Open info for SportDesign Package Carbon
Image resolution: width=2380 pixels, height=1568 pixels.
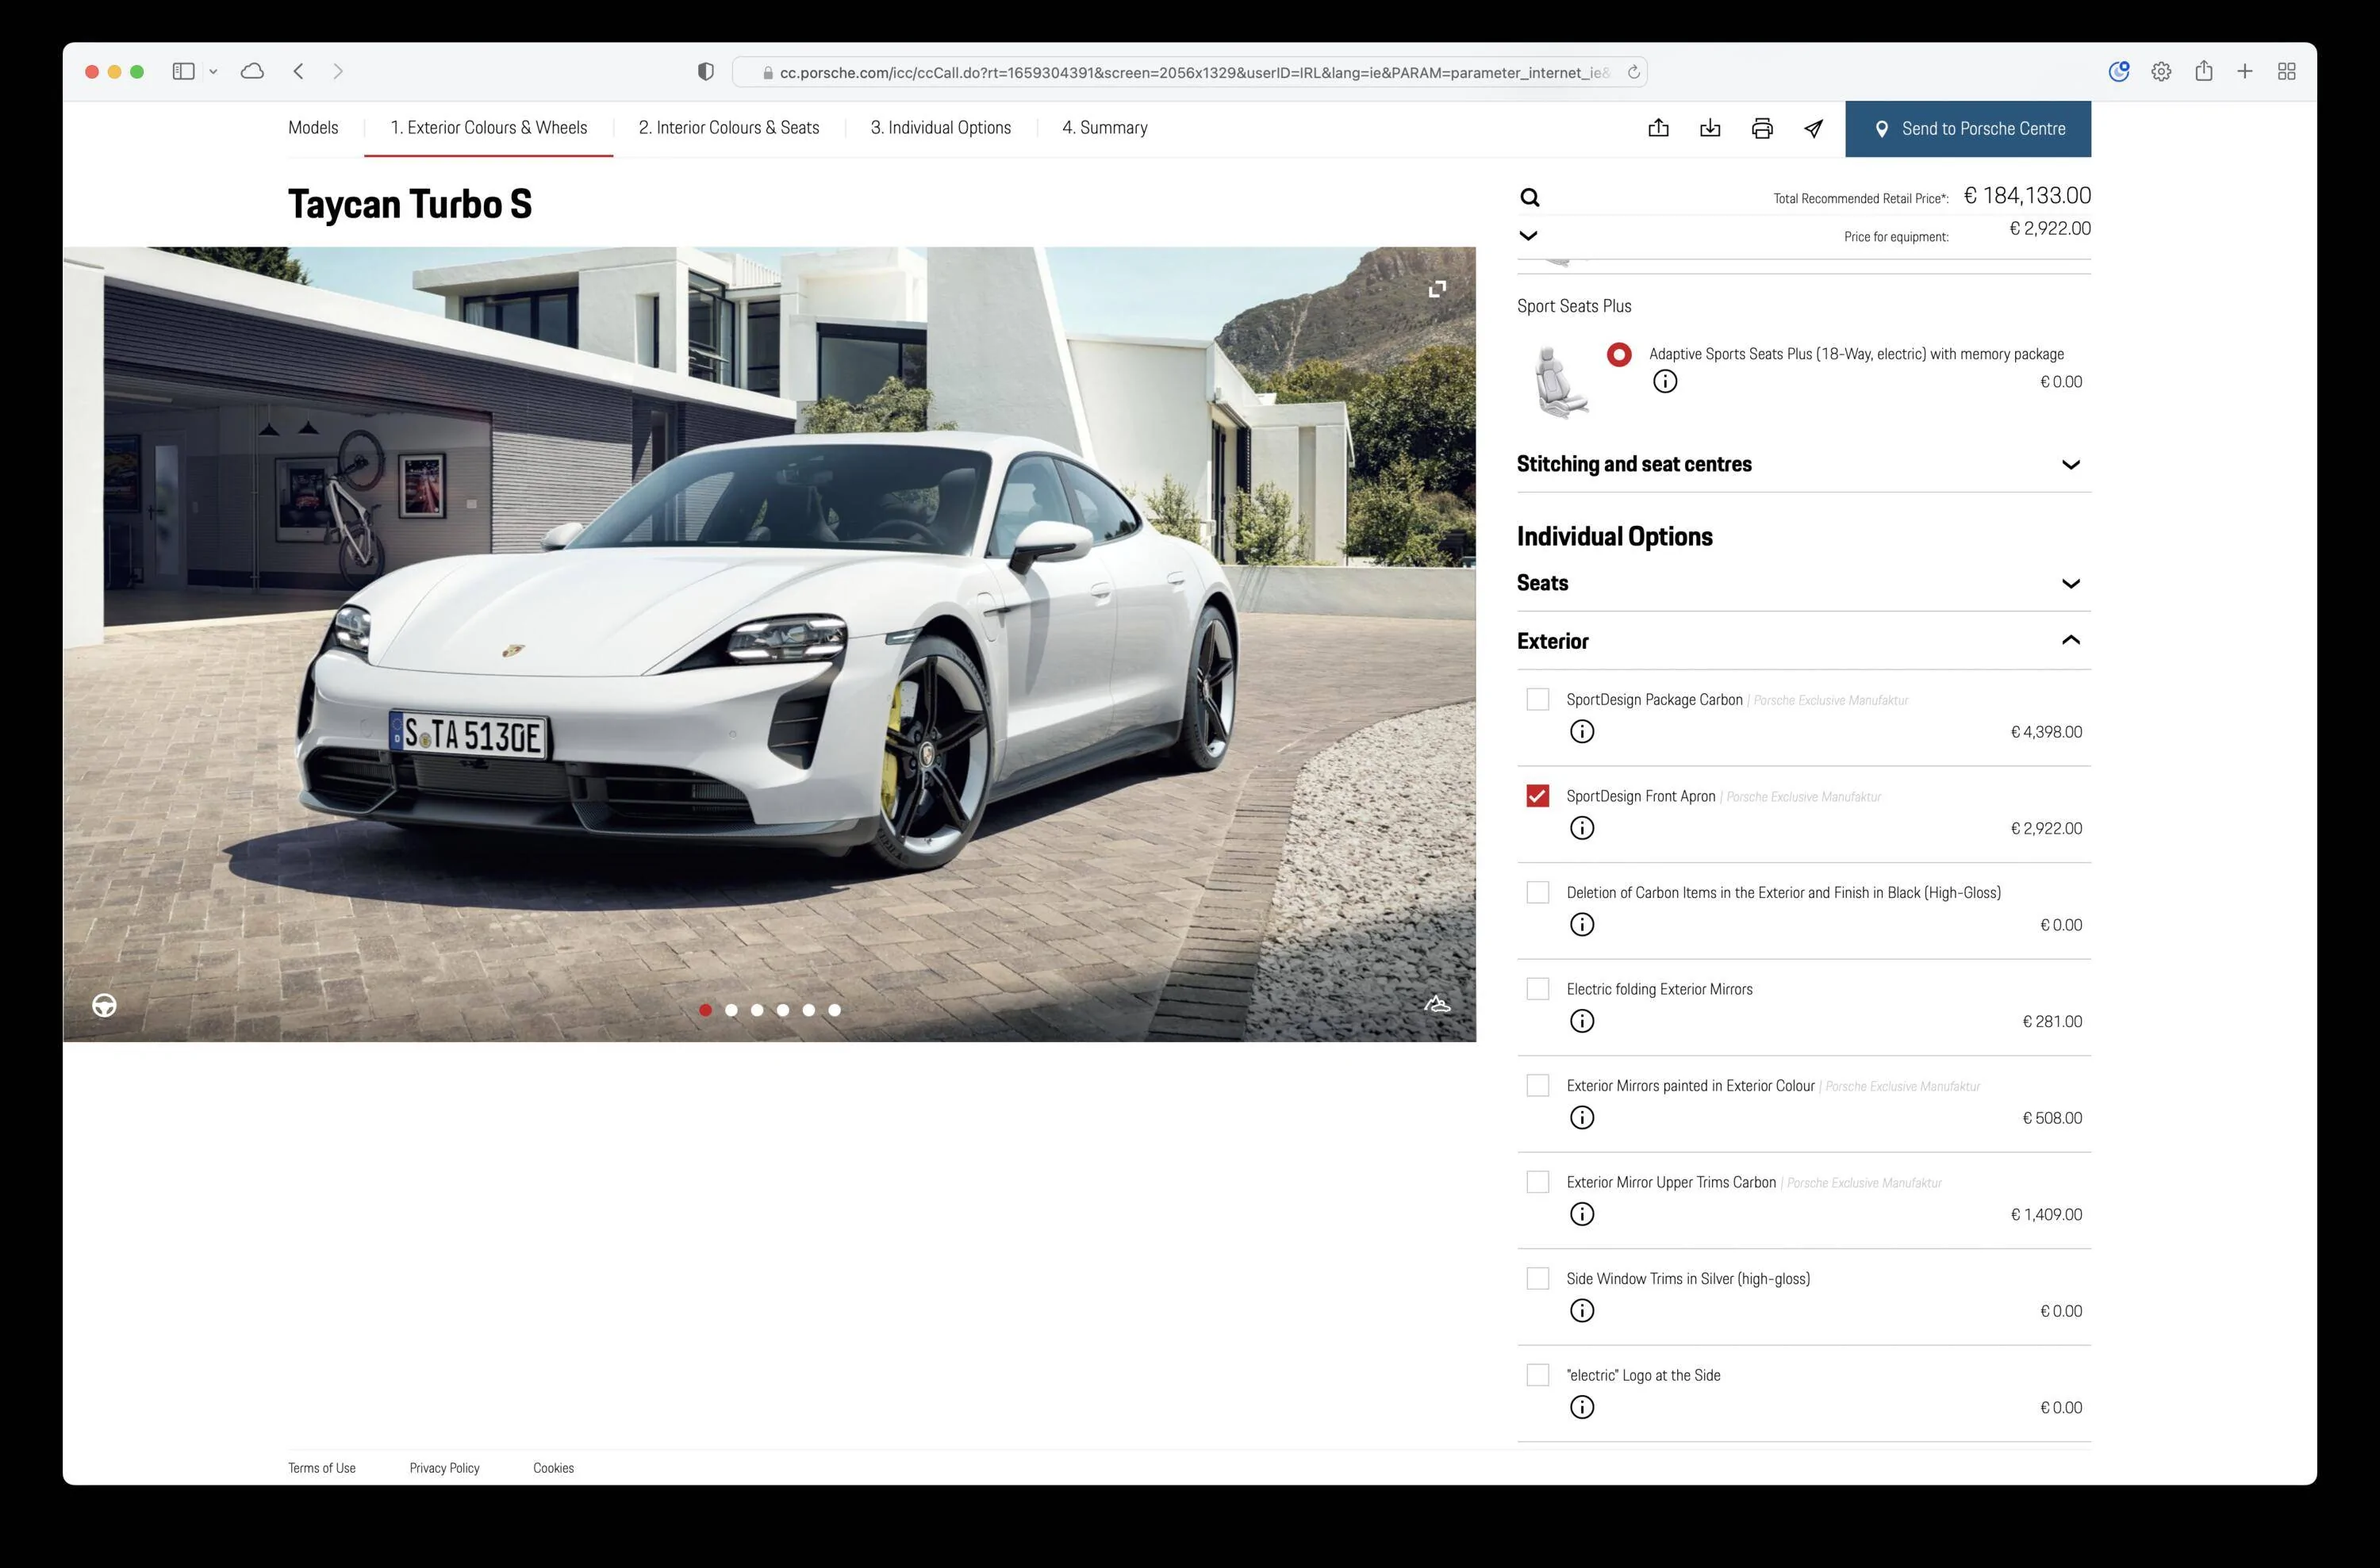tap(1581, 731)
